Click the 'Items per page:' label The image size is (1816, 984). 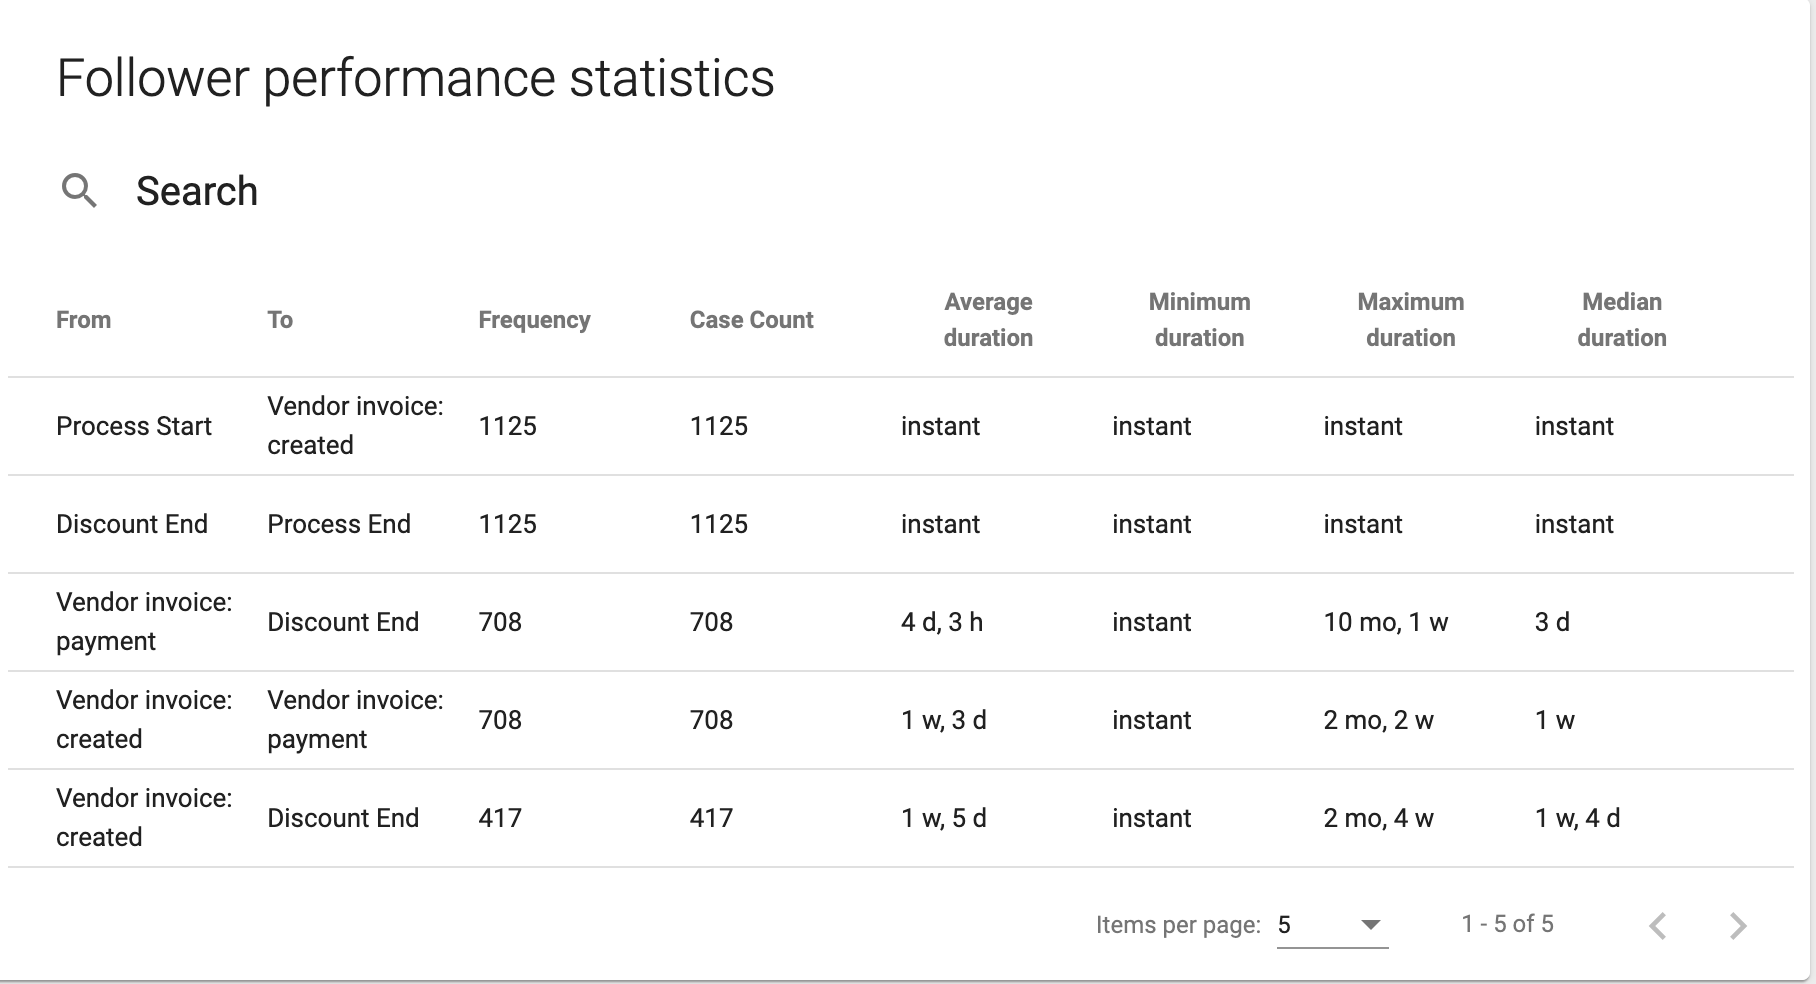coord(1178,925)
